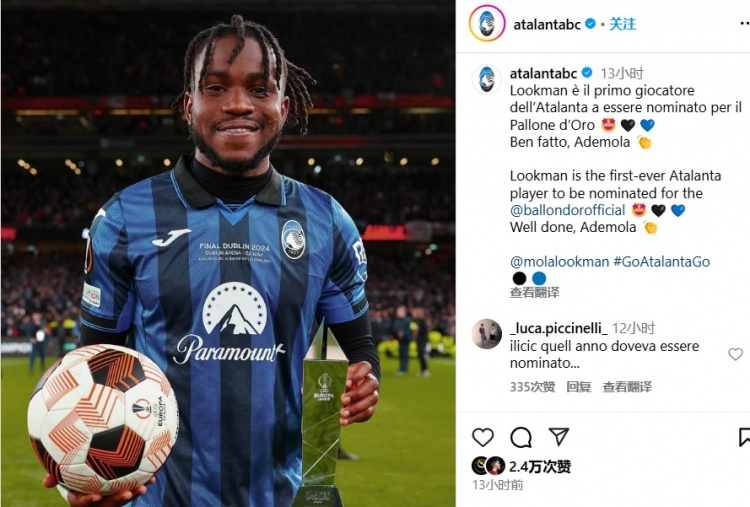Open atalantabc header profile avatar
750x507 pixels.
tap(487, 23)
